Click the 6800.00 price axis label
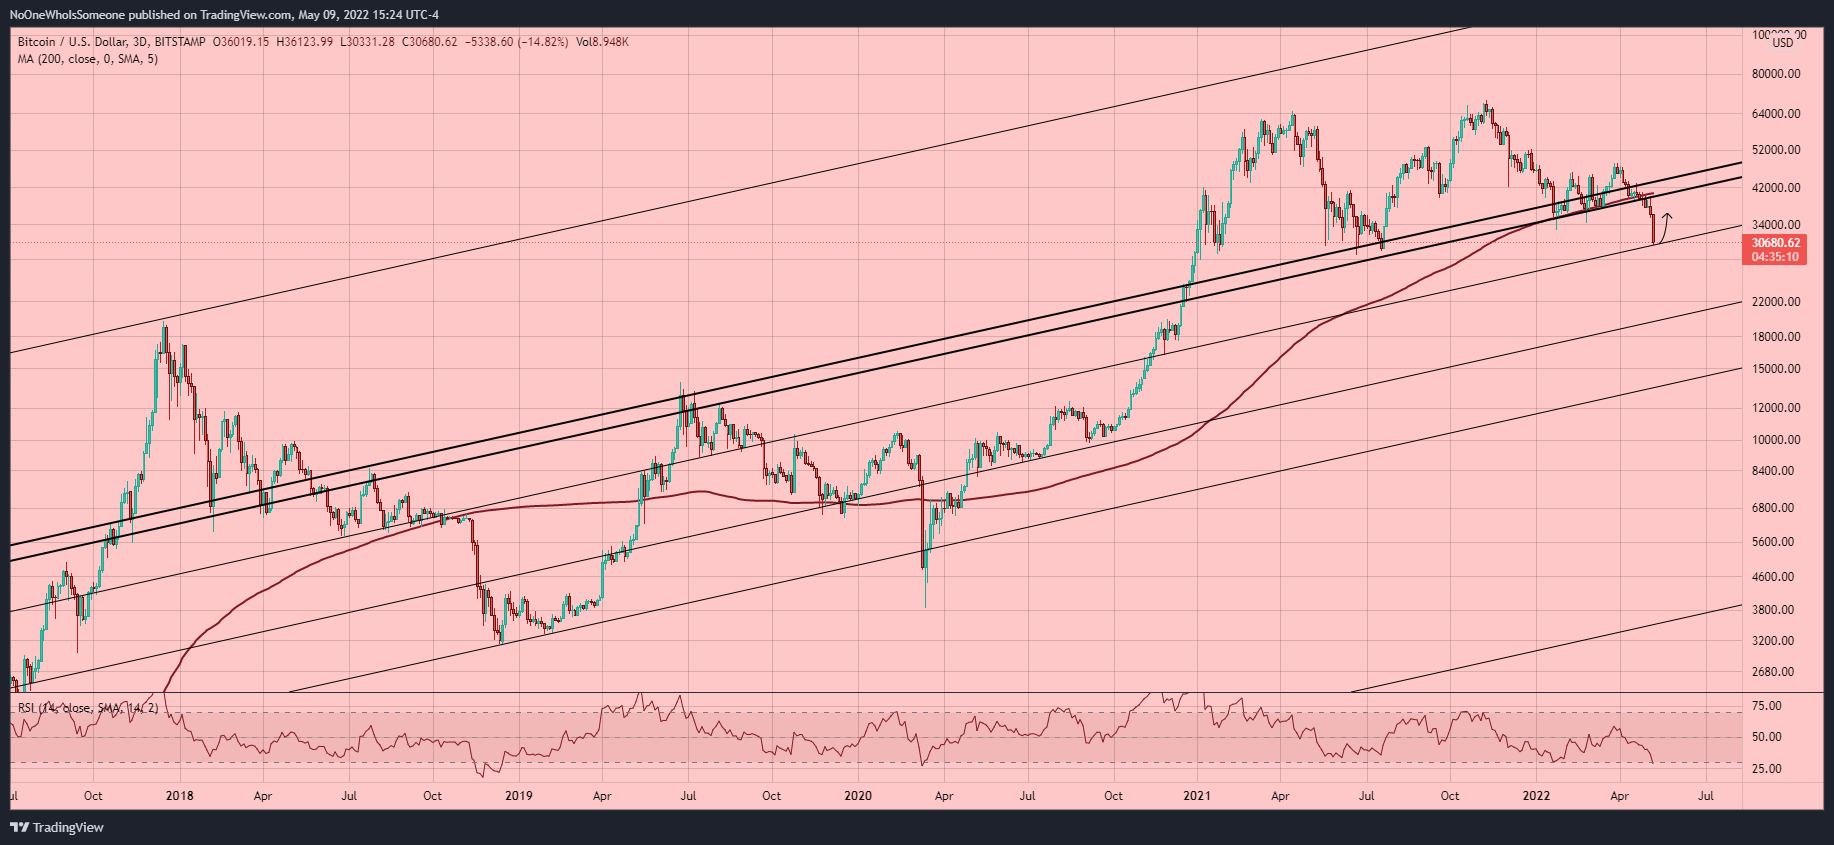 click(1773, 508)
